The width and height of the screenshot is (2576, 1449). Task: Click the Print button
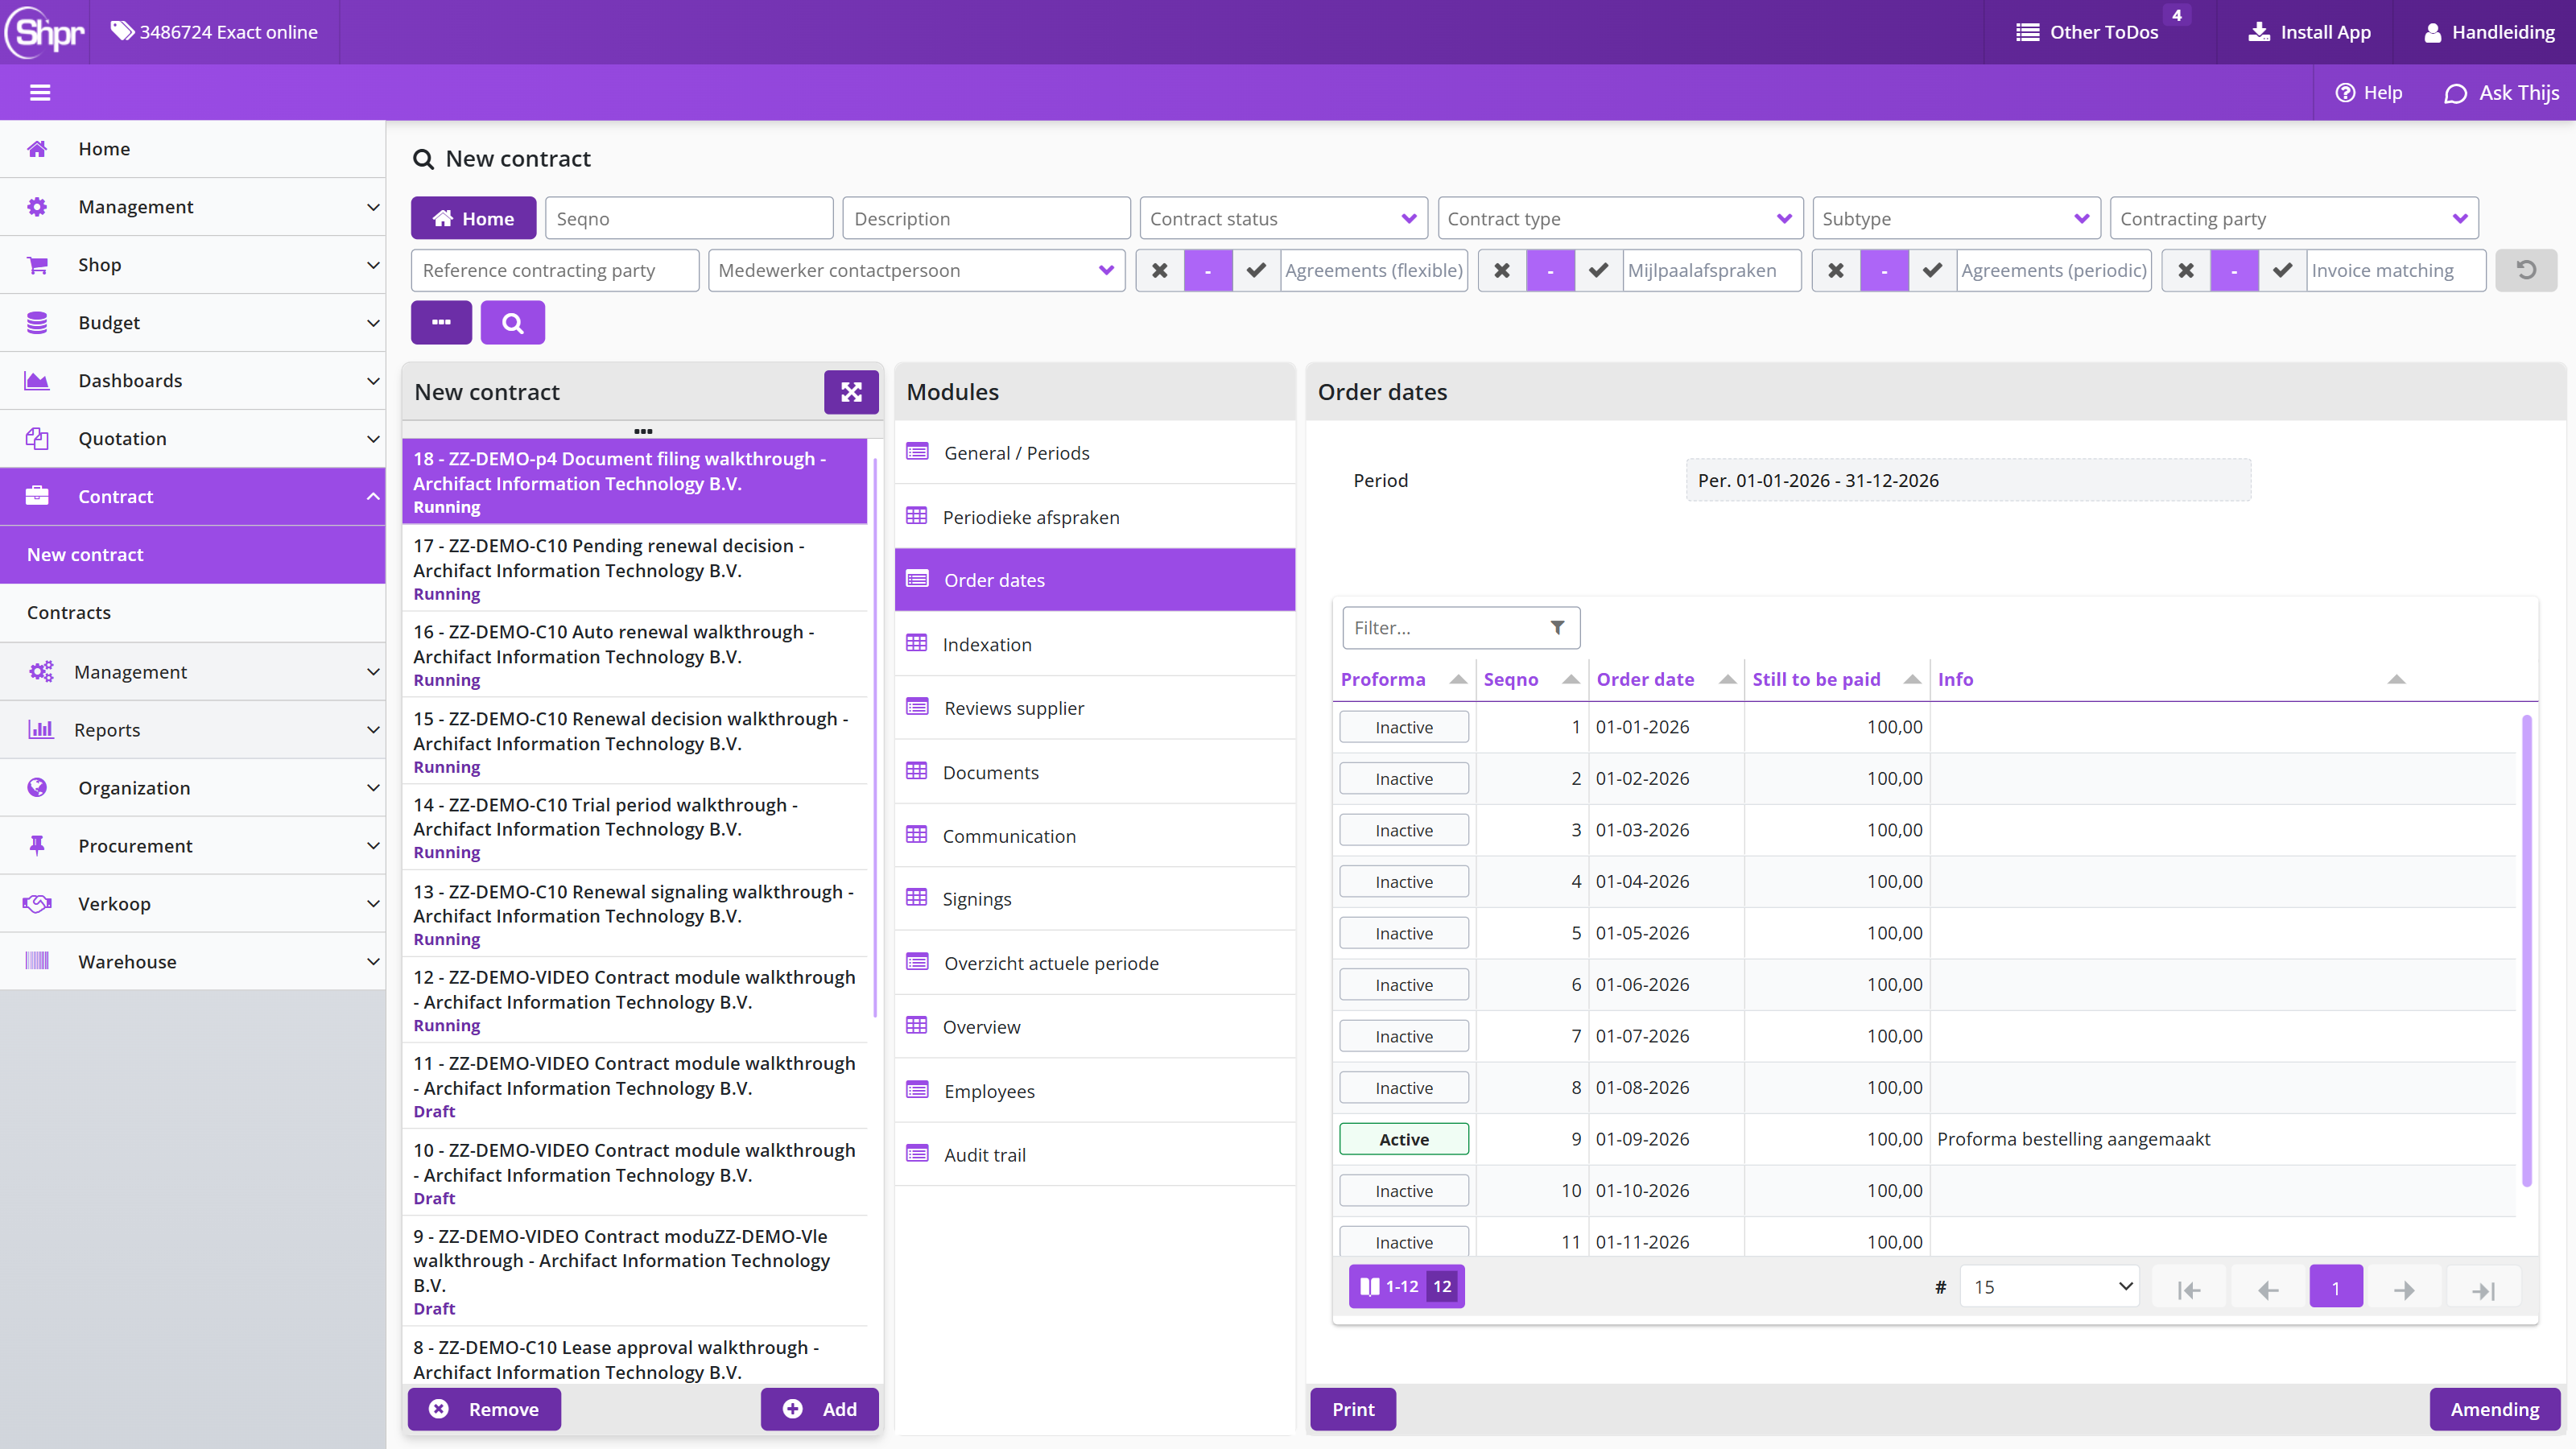[1353, 1409]
